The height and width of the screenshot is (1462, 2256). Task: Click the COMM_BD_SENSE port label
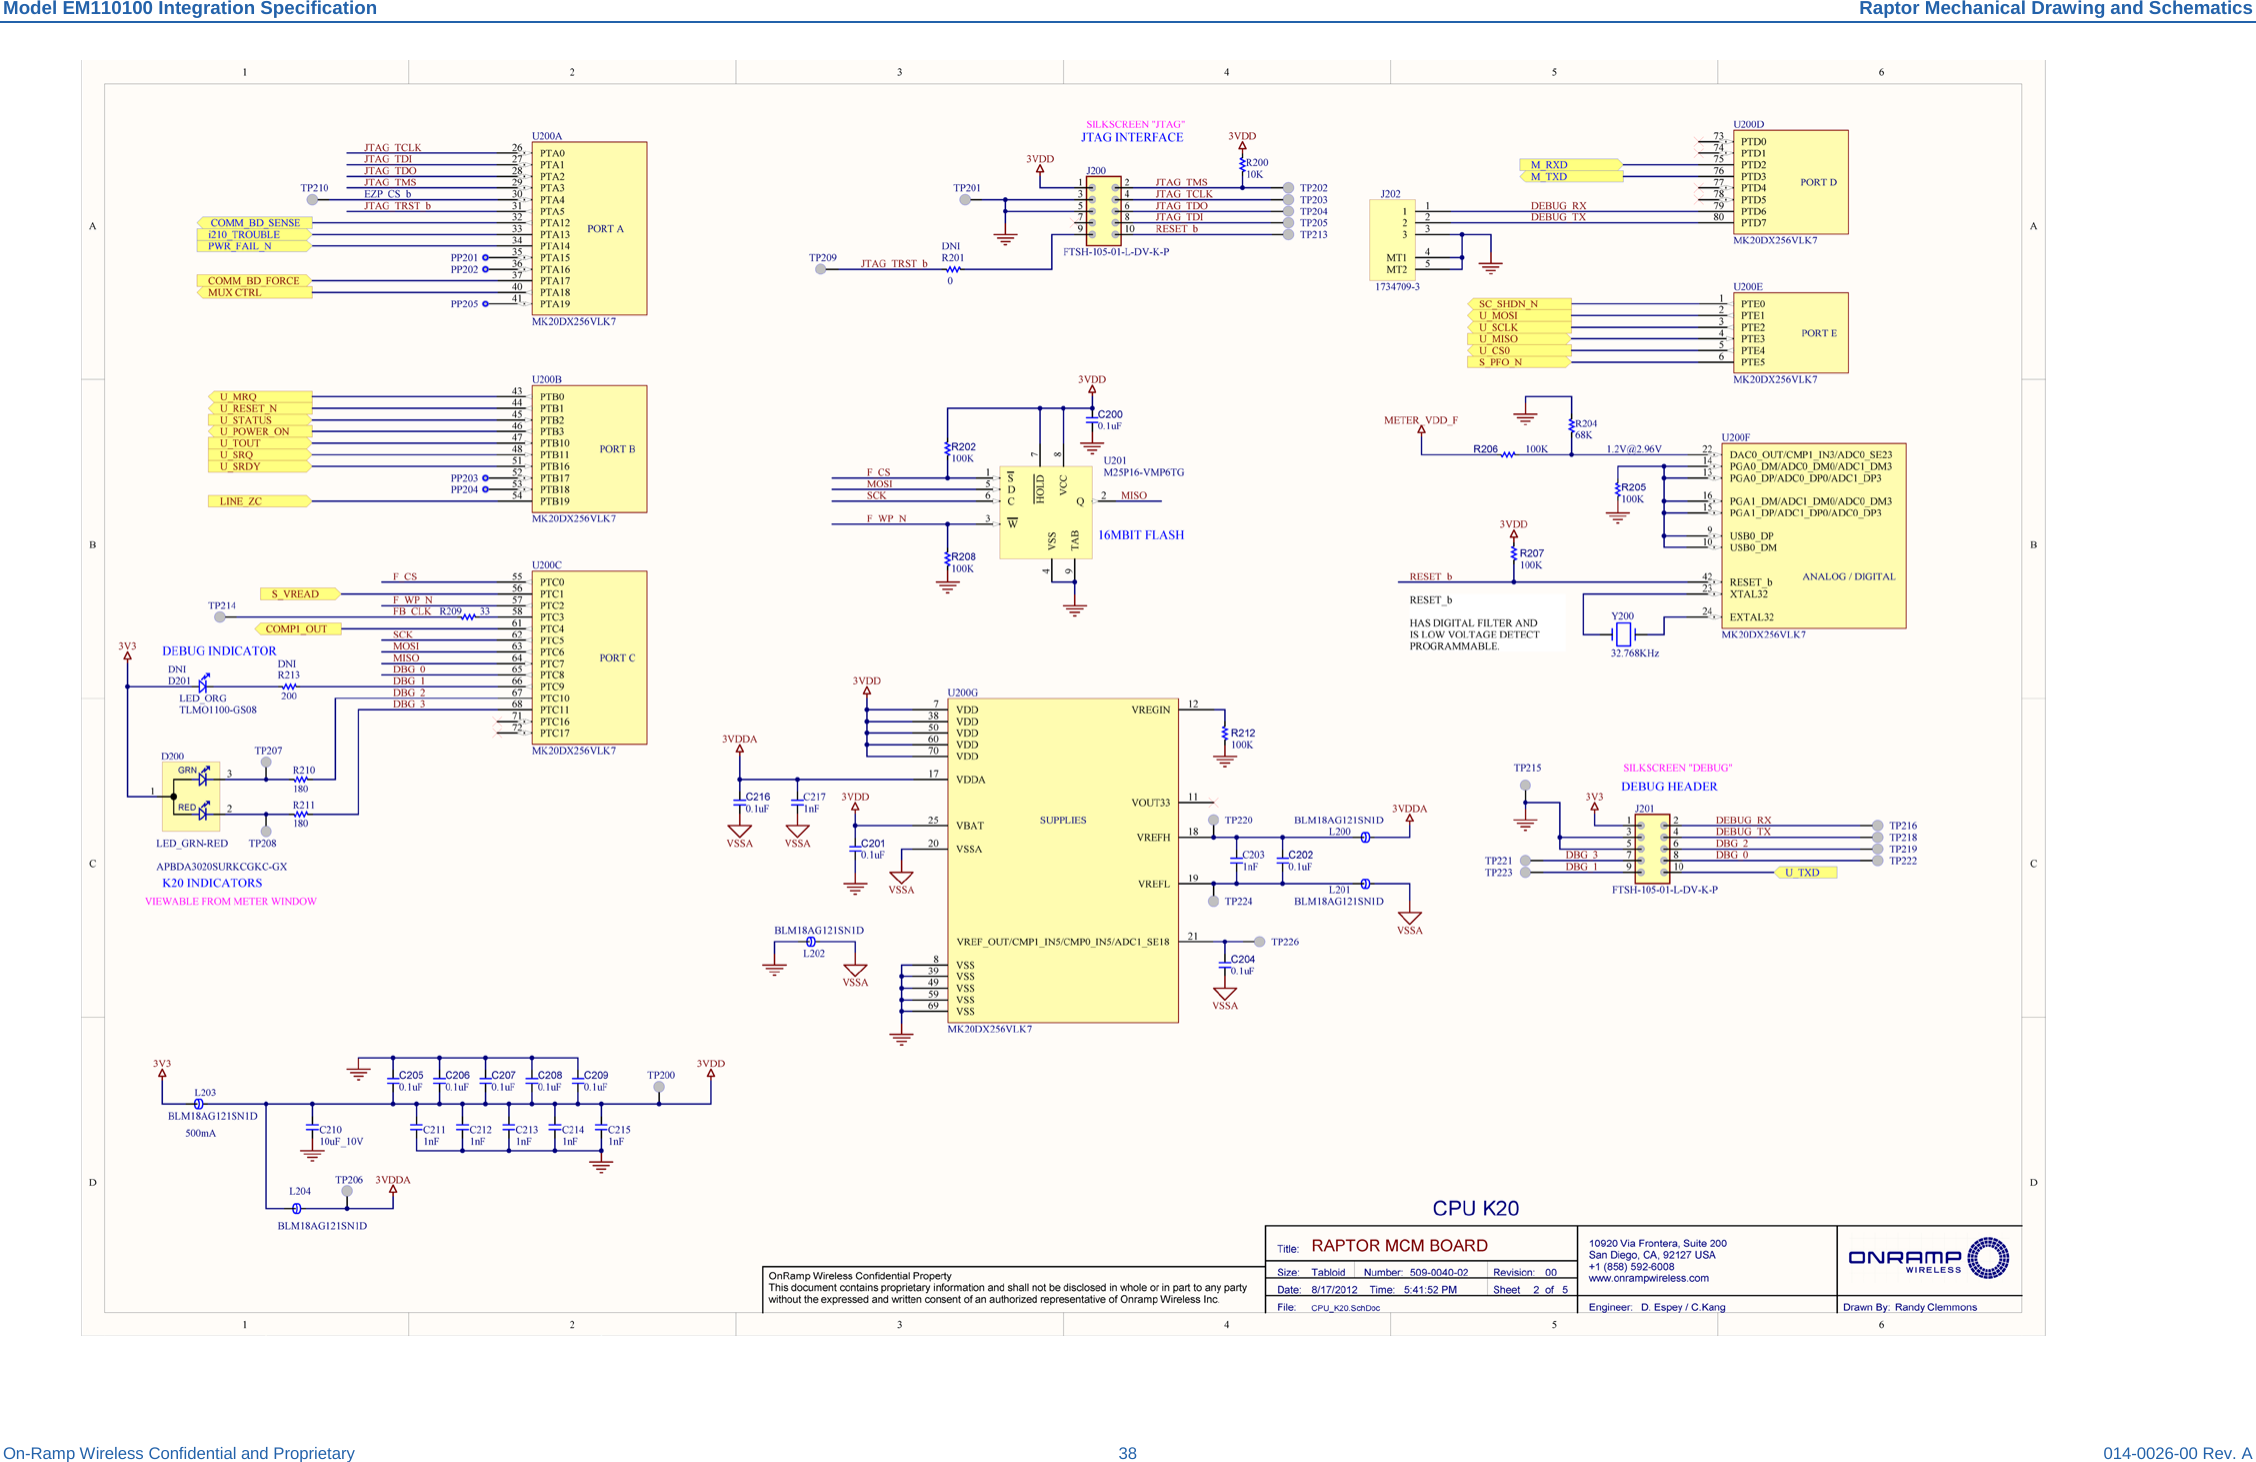[255, 223]
